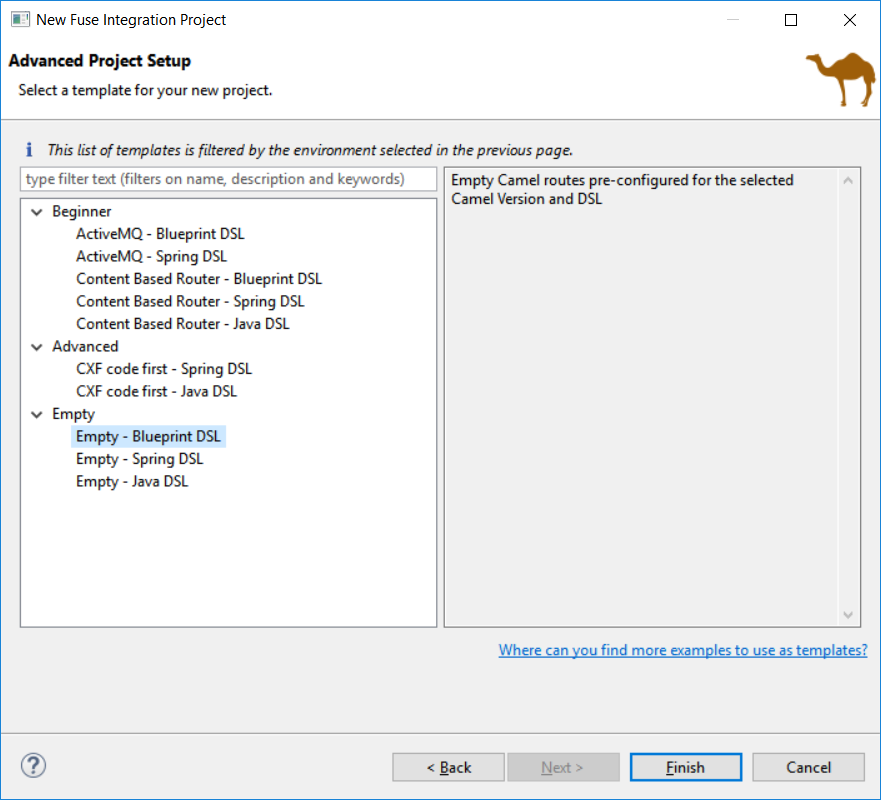Select CXF code first - Spring DSL
Viewport: 881px width, 800px height.
click(x=164, y=369)
